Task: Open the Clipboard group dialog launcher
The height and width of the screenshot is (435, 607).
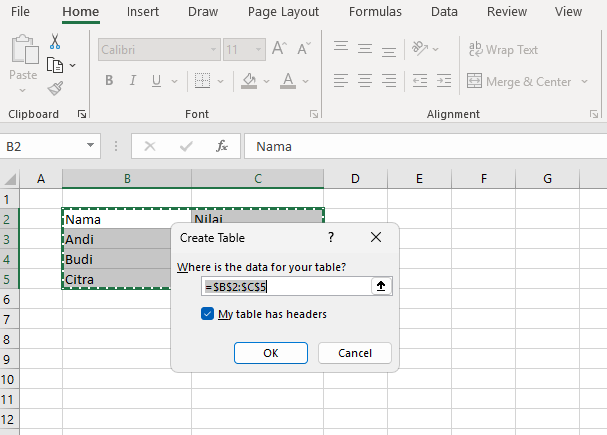Action: click(82, 115)
